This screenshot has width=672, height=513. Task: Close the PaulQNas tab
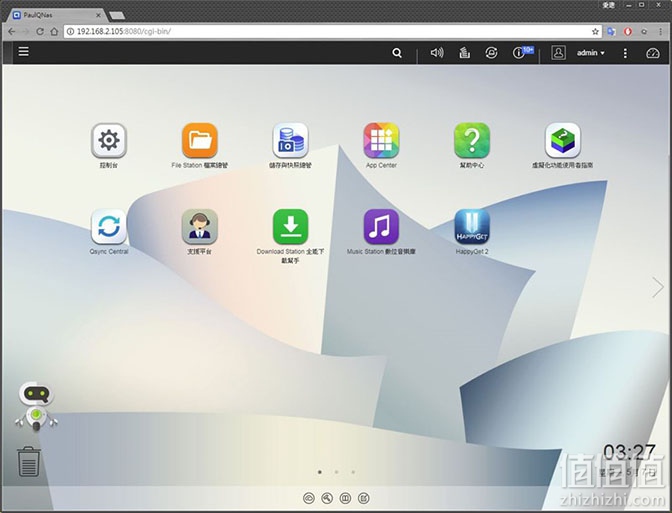98,15
